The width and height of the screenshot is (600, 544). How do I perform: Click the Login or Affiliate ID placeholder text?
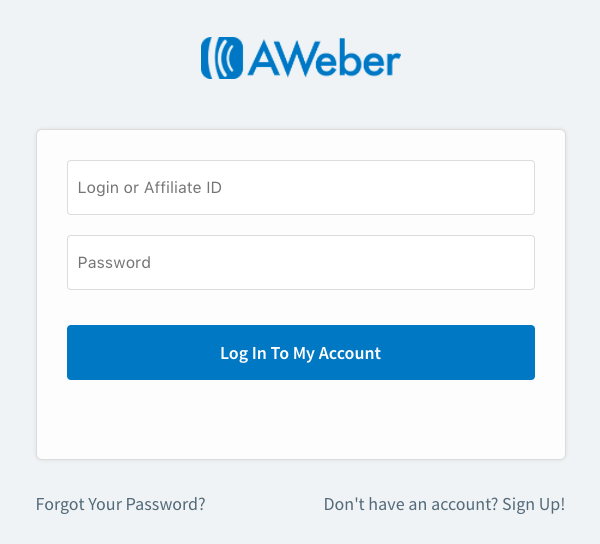coord(150,188)
